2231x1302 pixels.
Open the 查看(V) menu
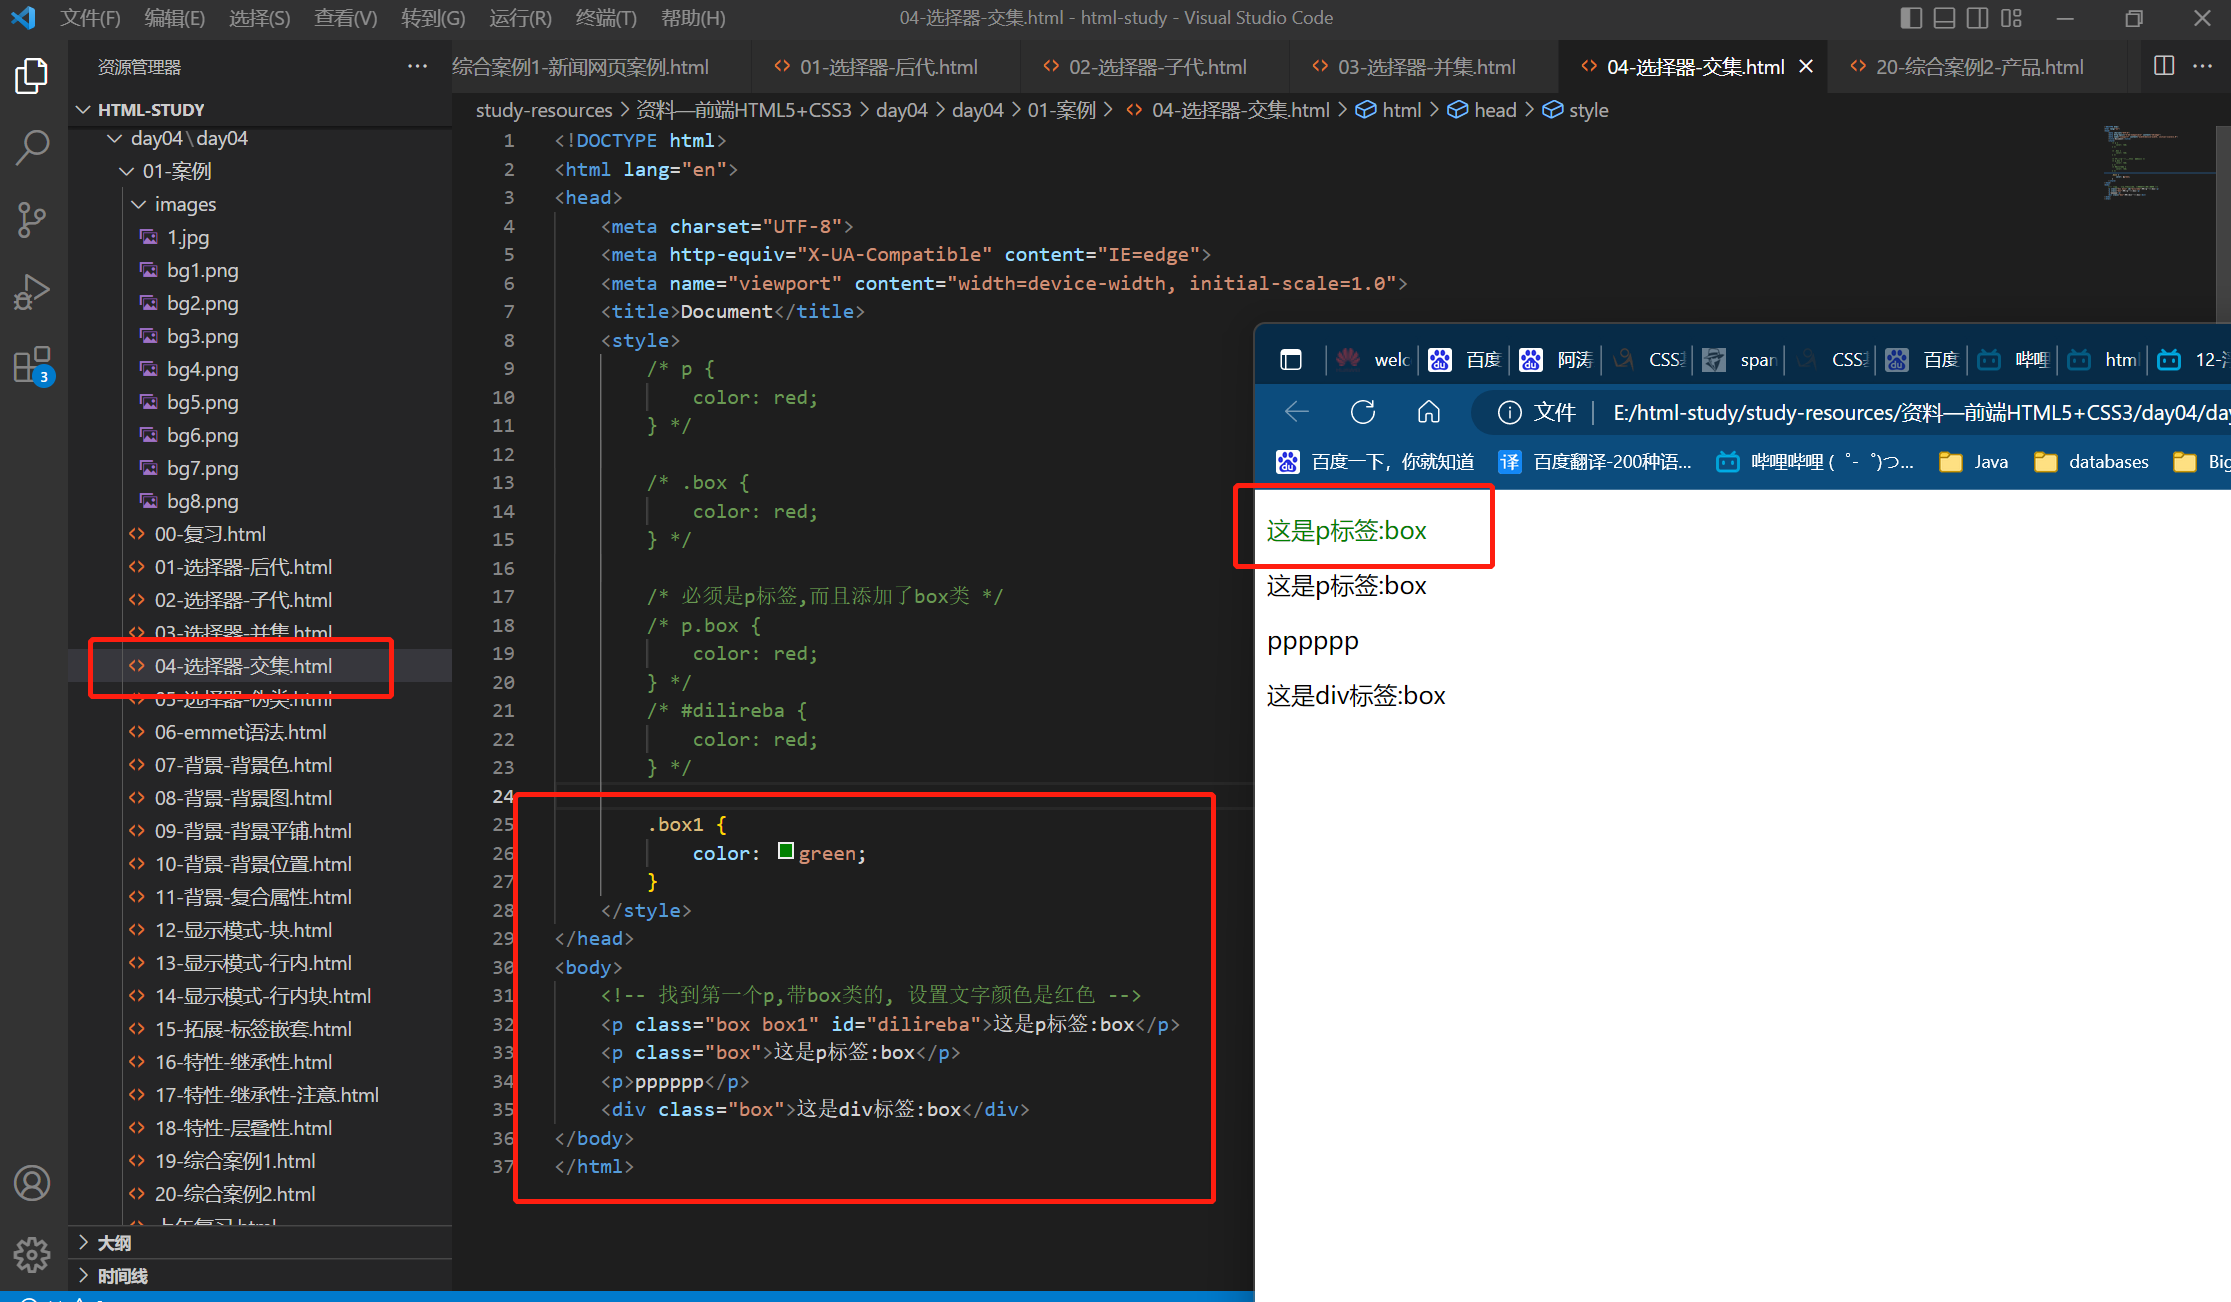[x=345, y=18]
